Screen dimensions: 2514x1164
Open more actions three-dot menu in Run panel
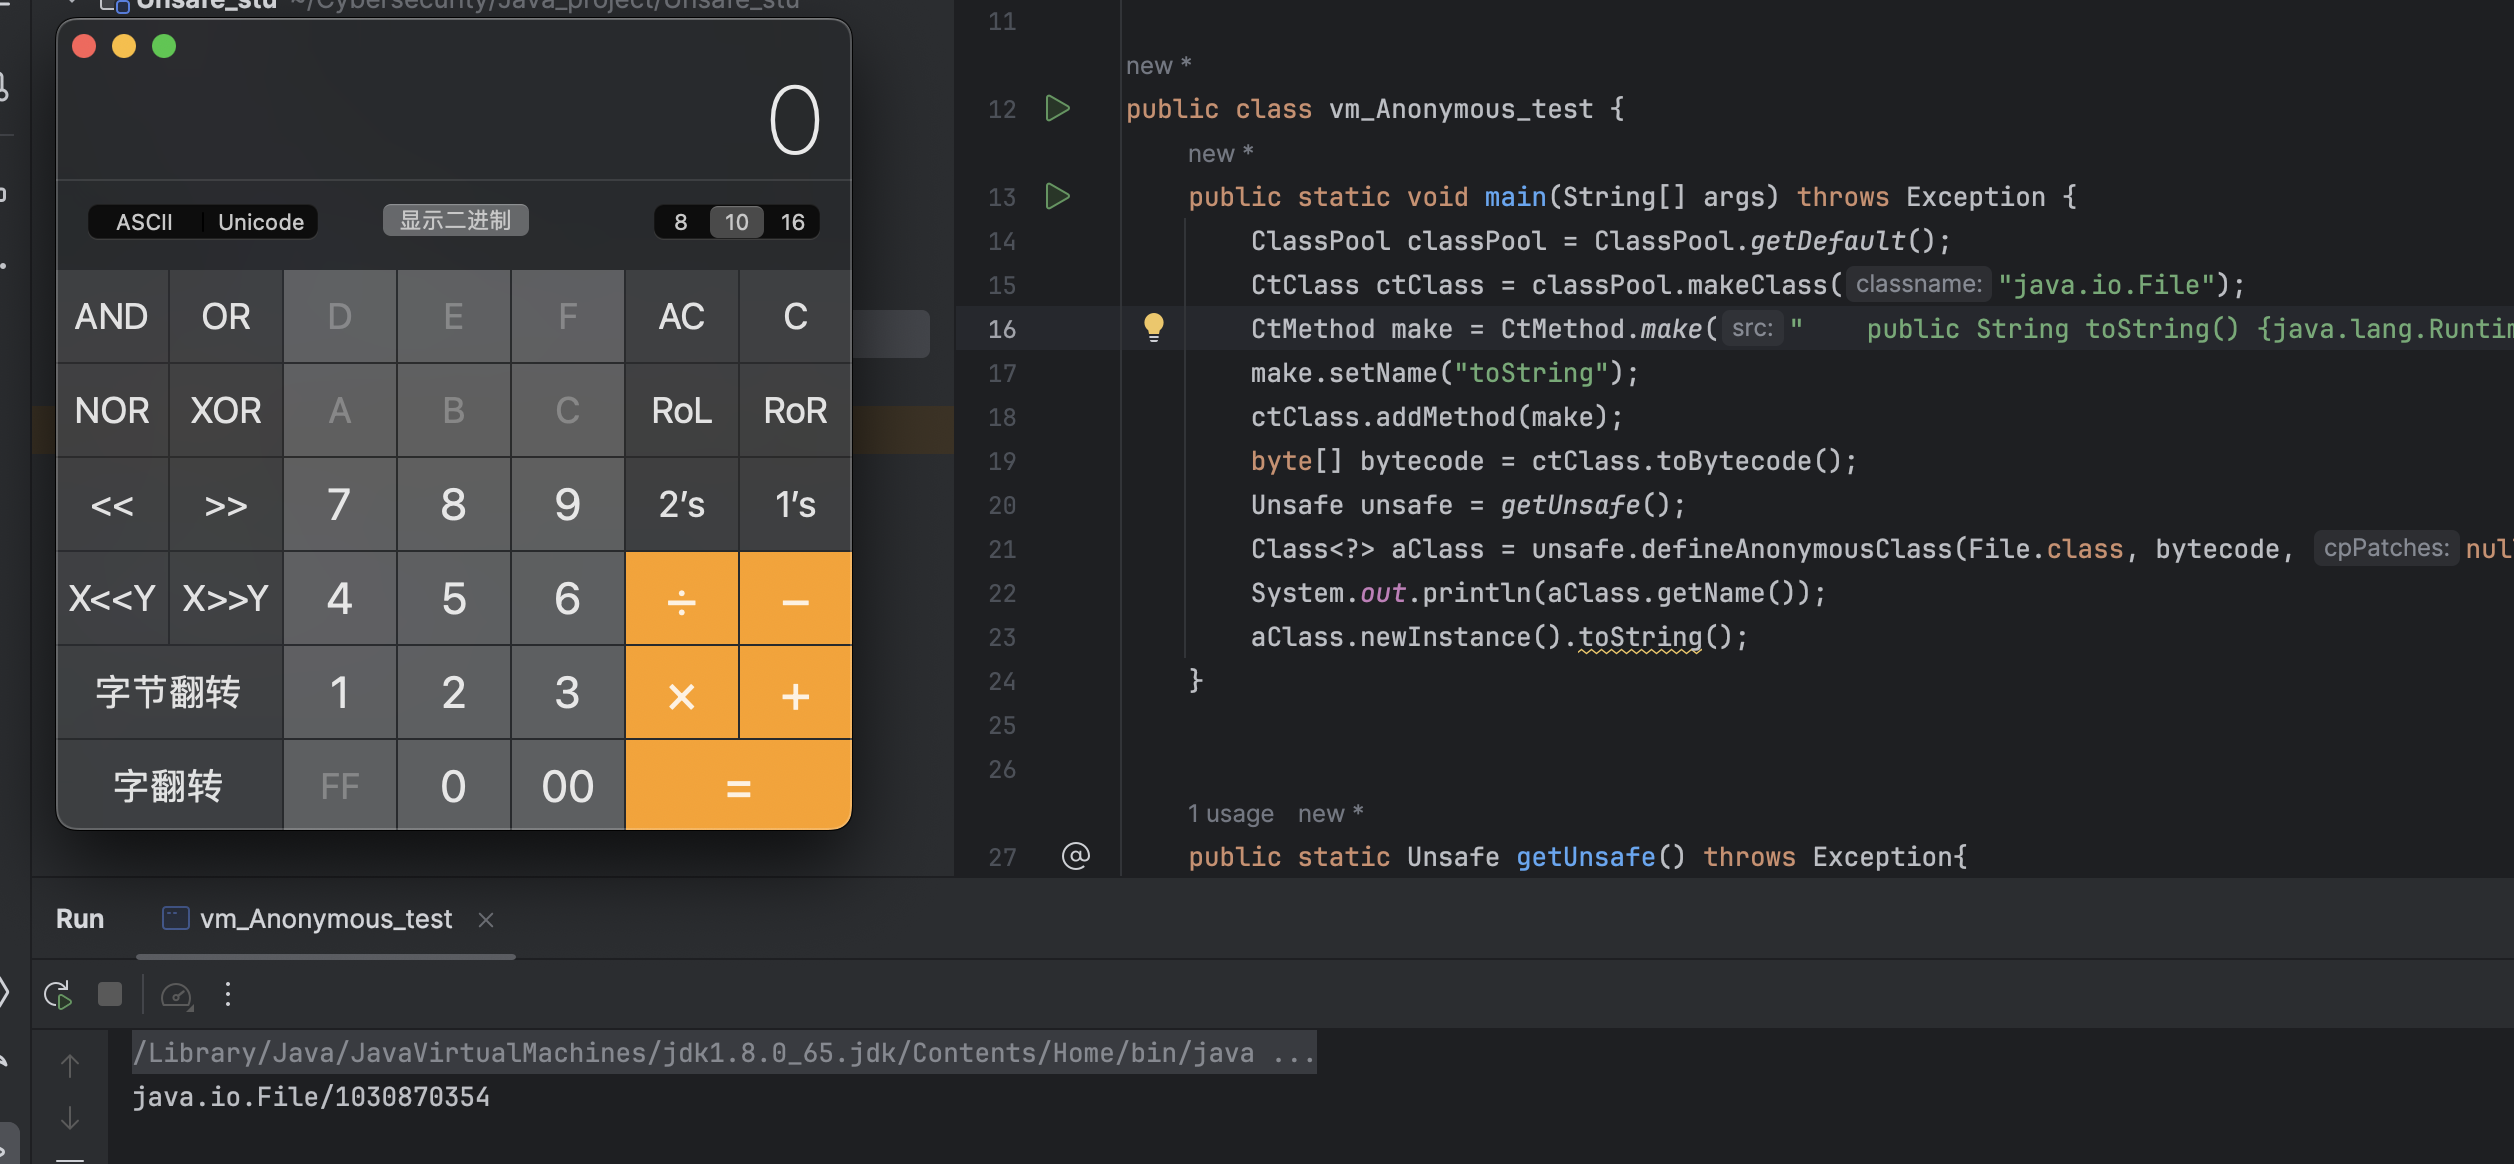pos(228,994)
